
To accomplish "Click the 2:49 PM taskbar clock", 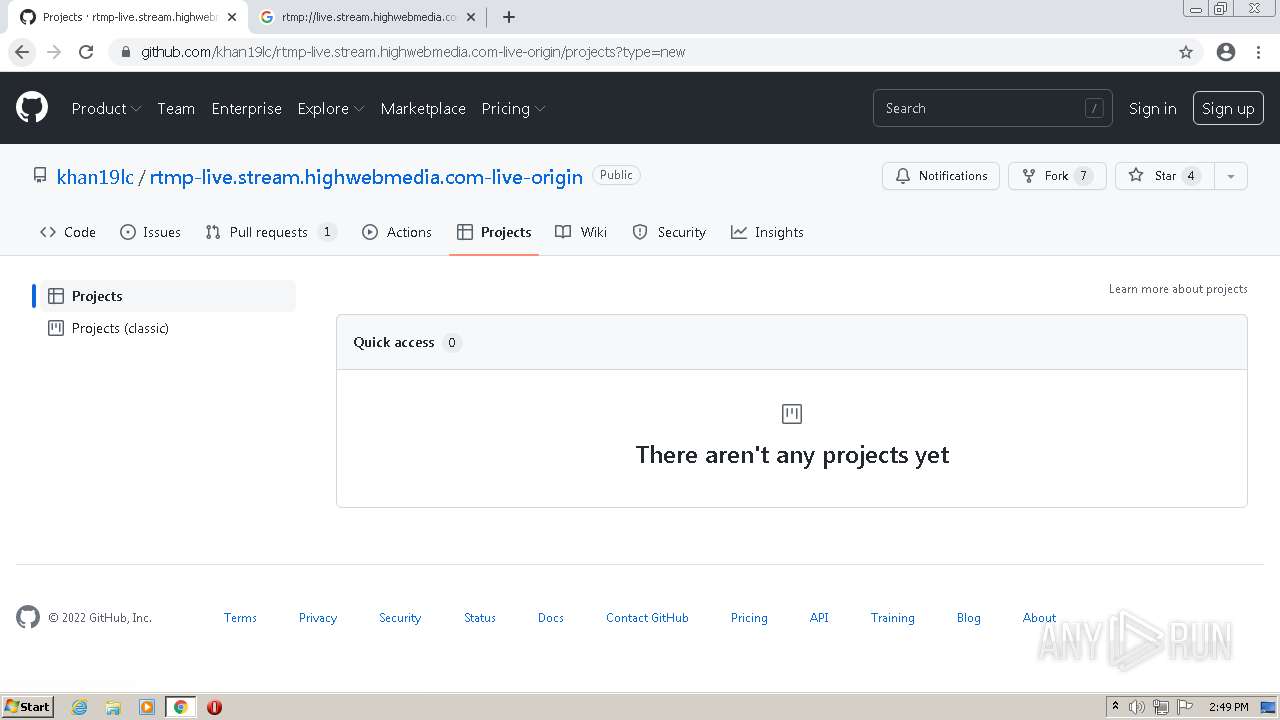I will (x=1228, y=707).
